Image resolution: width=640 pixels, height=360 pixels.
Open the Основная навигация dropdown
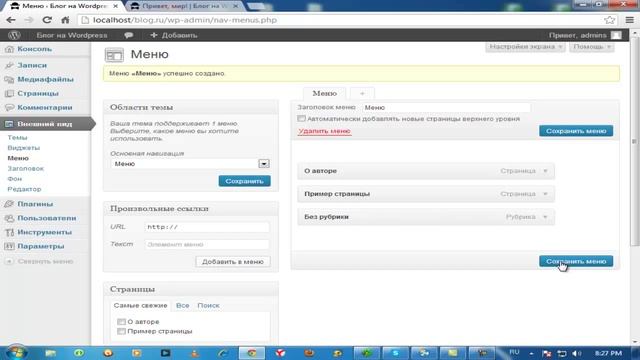pyautogui.click(x=190, y=164)
